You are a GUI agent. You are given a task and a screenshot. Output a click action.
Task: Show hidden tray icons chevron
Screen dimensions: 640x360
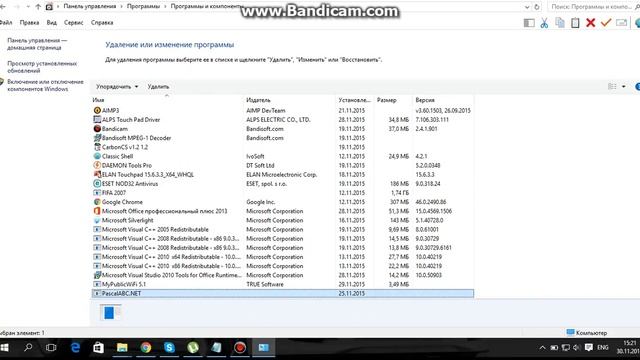pyautogui.click(x=542, y=348)
